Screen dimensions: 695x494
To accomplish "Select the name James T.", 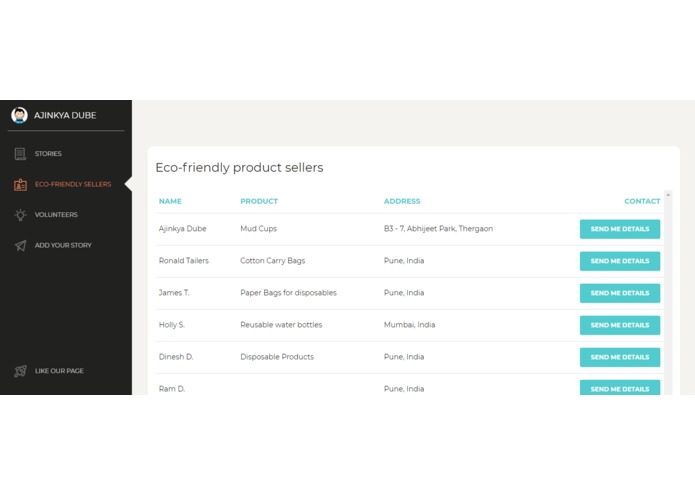I will 174,292.
